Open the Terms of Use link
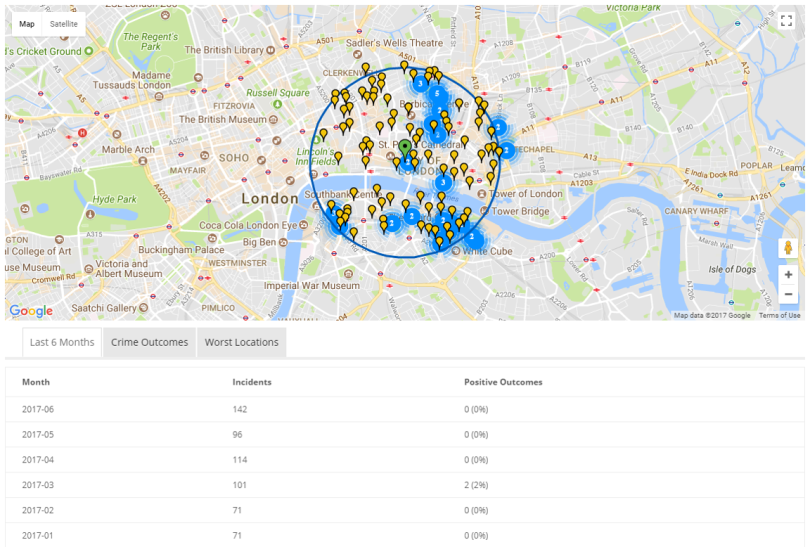 pyautogui.click(x=779, y=315)
